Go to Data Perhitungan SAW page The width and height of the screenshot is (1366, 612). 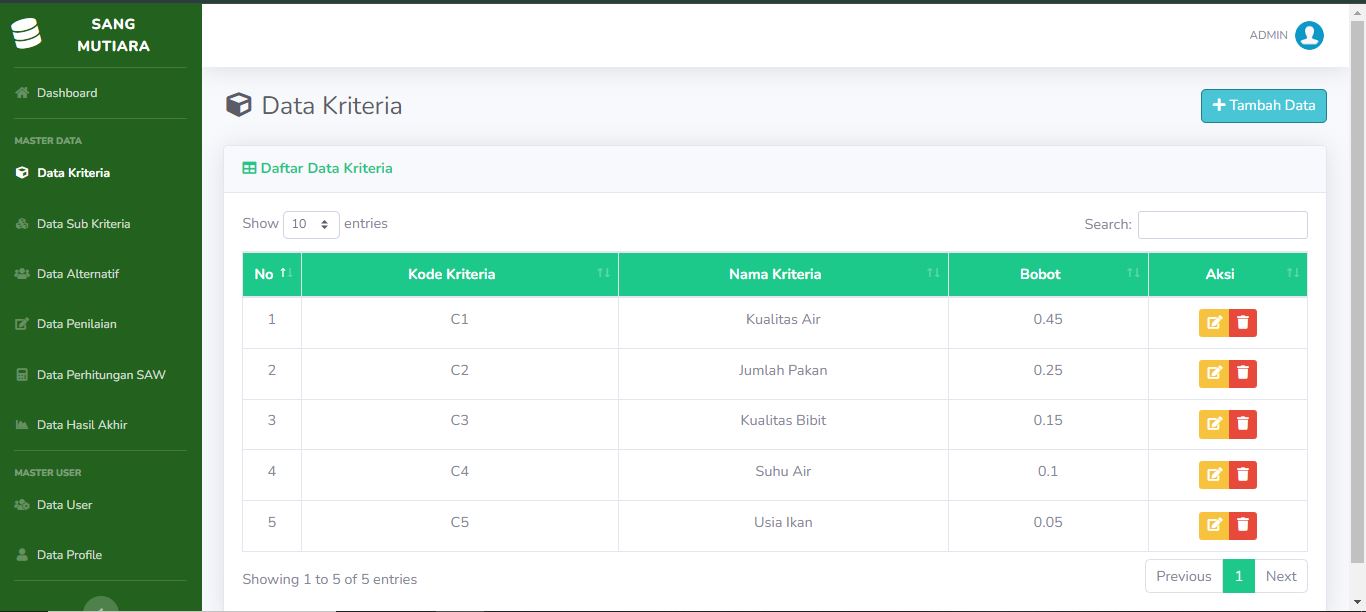pyautogui.click(x=101, y=375)
